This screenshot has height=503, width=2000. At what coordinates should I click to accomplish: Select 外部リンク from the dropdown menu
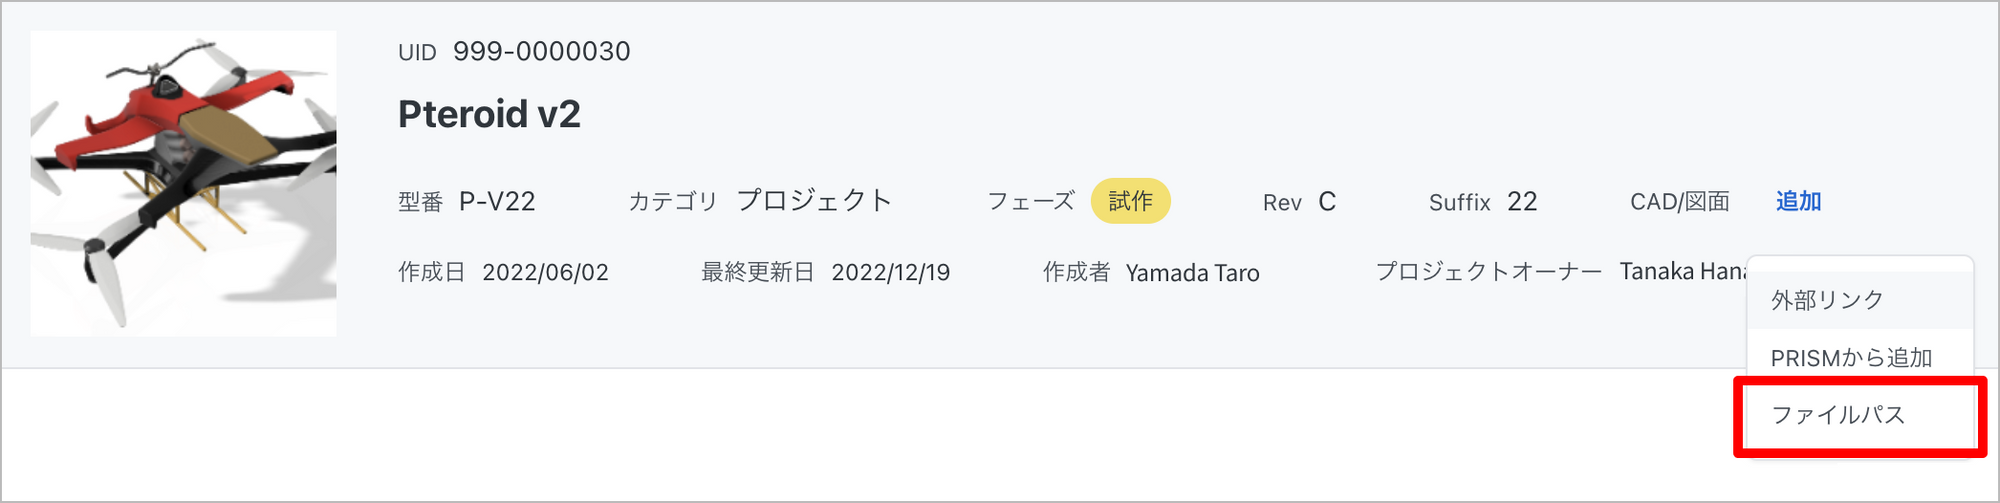tap(1860, 300)
